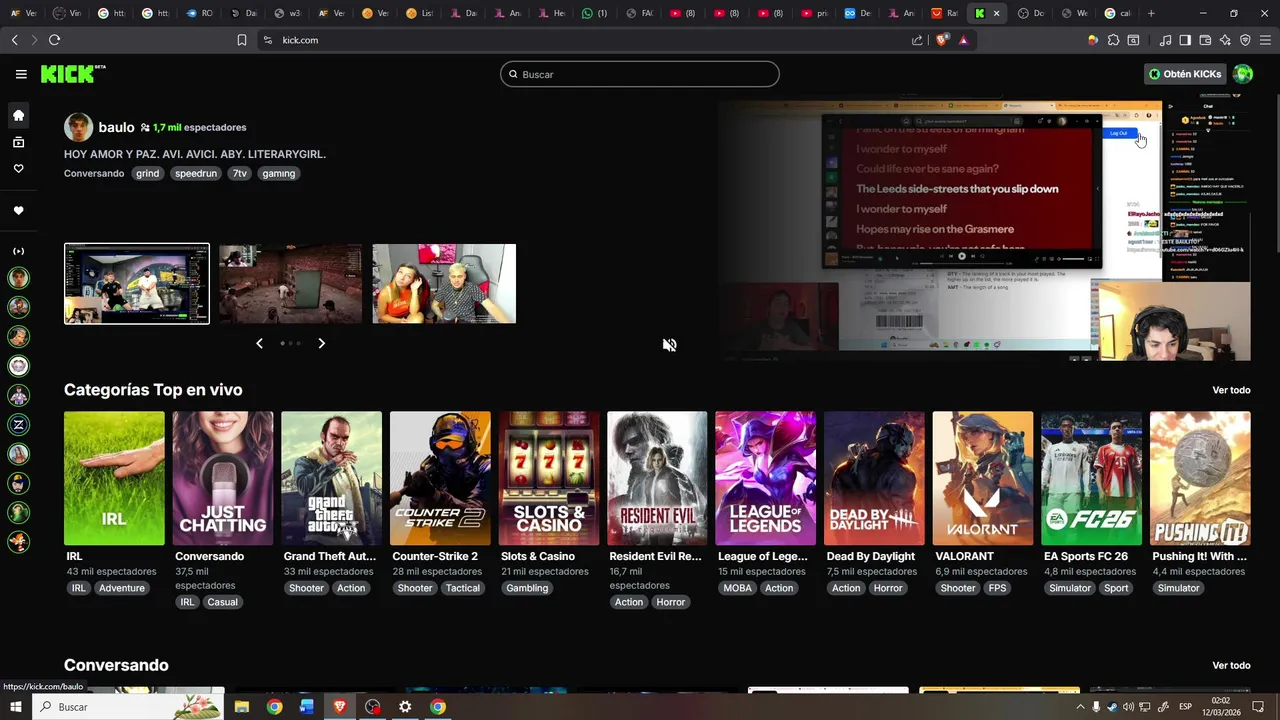This screenshot has width=1280, height=720.
Task: Select the third featured stream thumbnail
Action: click(x=444, y=284)
